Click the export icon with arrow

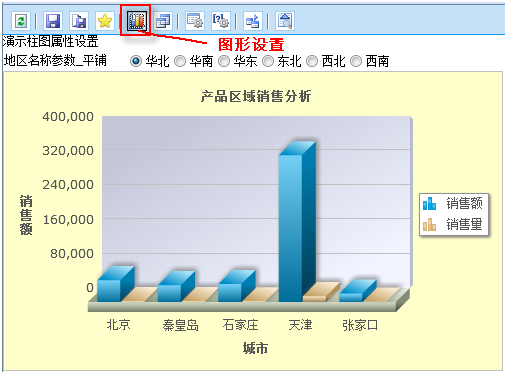click(x=252, y=21)
